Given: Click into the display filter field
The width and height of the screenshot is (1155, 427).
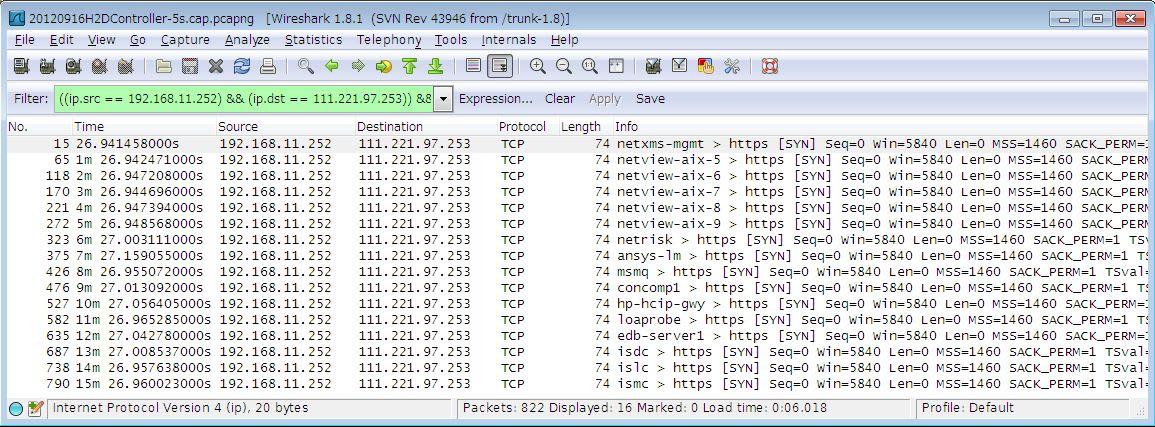Looking at the screenshot, I should tap(244, 99).
